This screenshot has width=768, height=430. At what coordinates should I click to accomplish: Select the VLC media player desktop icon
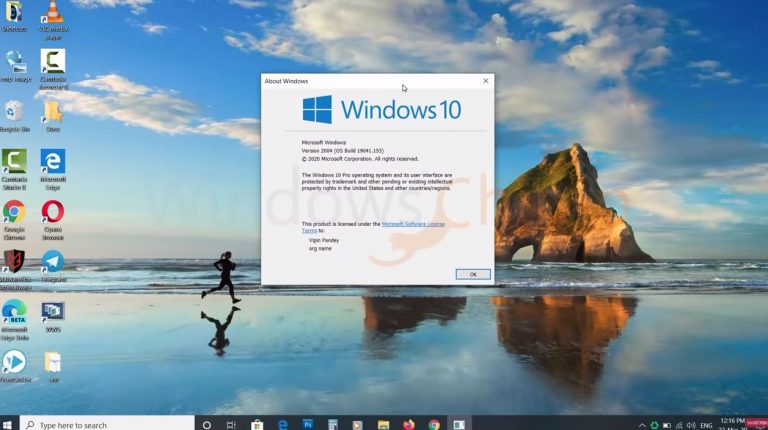[53, 20]
